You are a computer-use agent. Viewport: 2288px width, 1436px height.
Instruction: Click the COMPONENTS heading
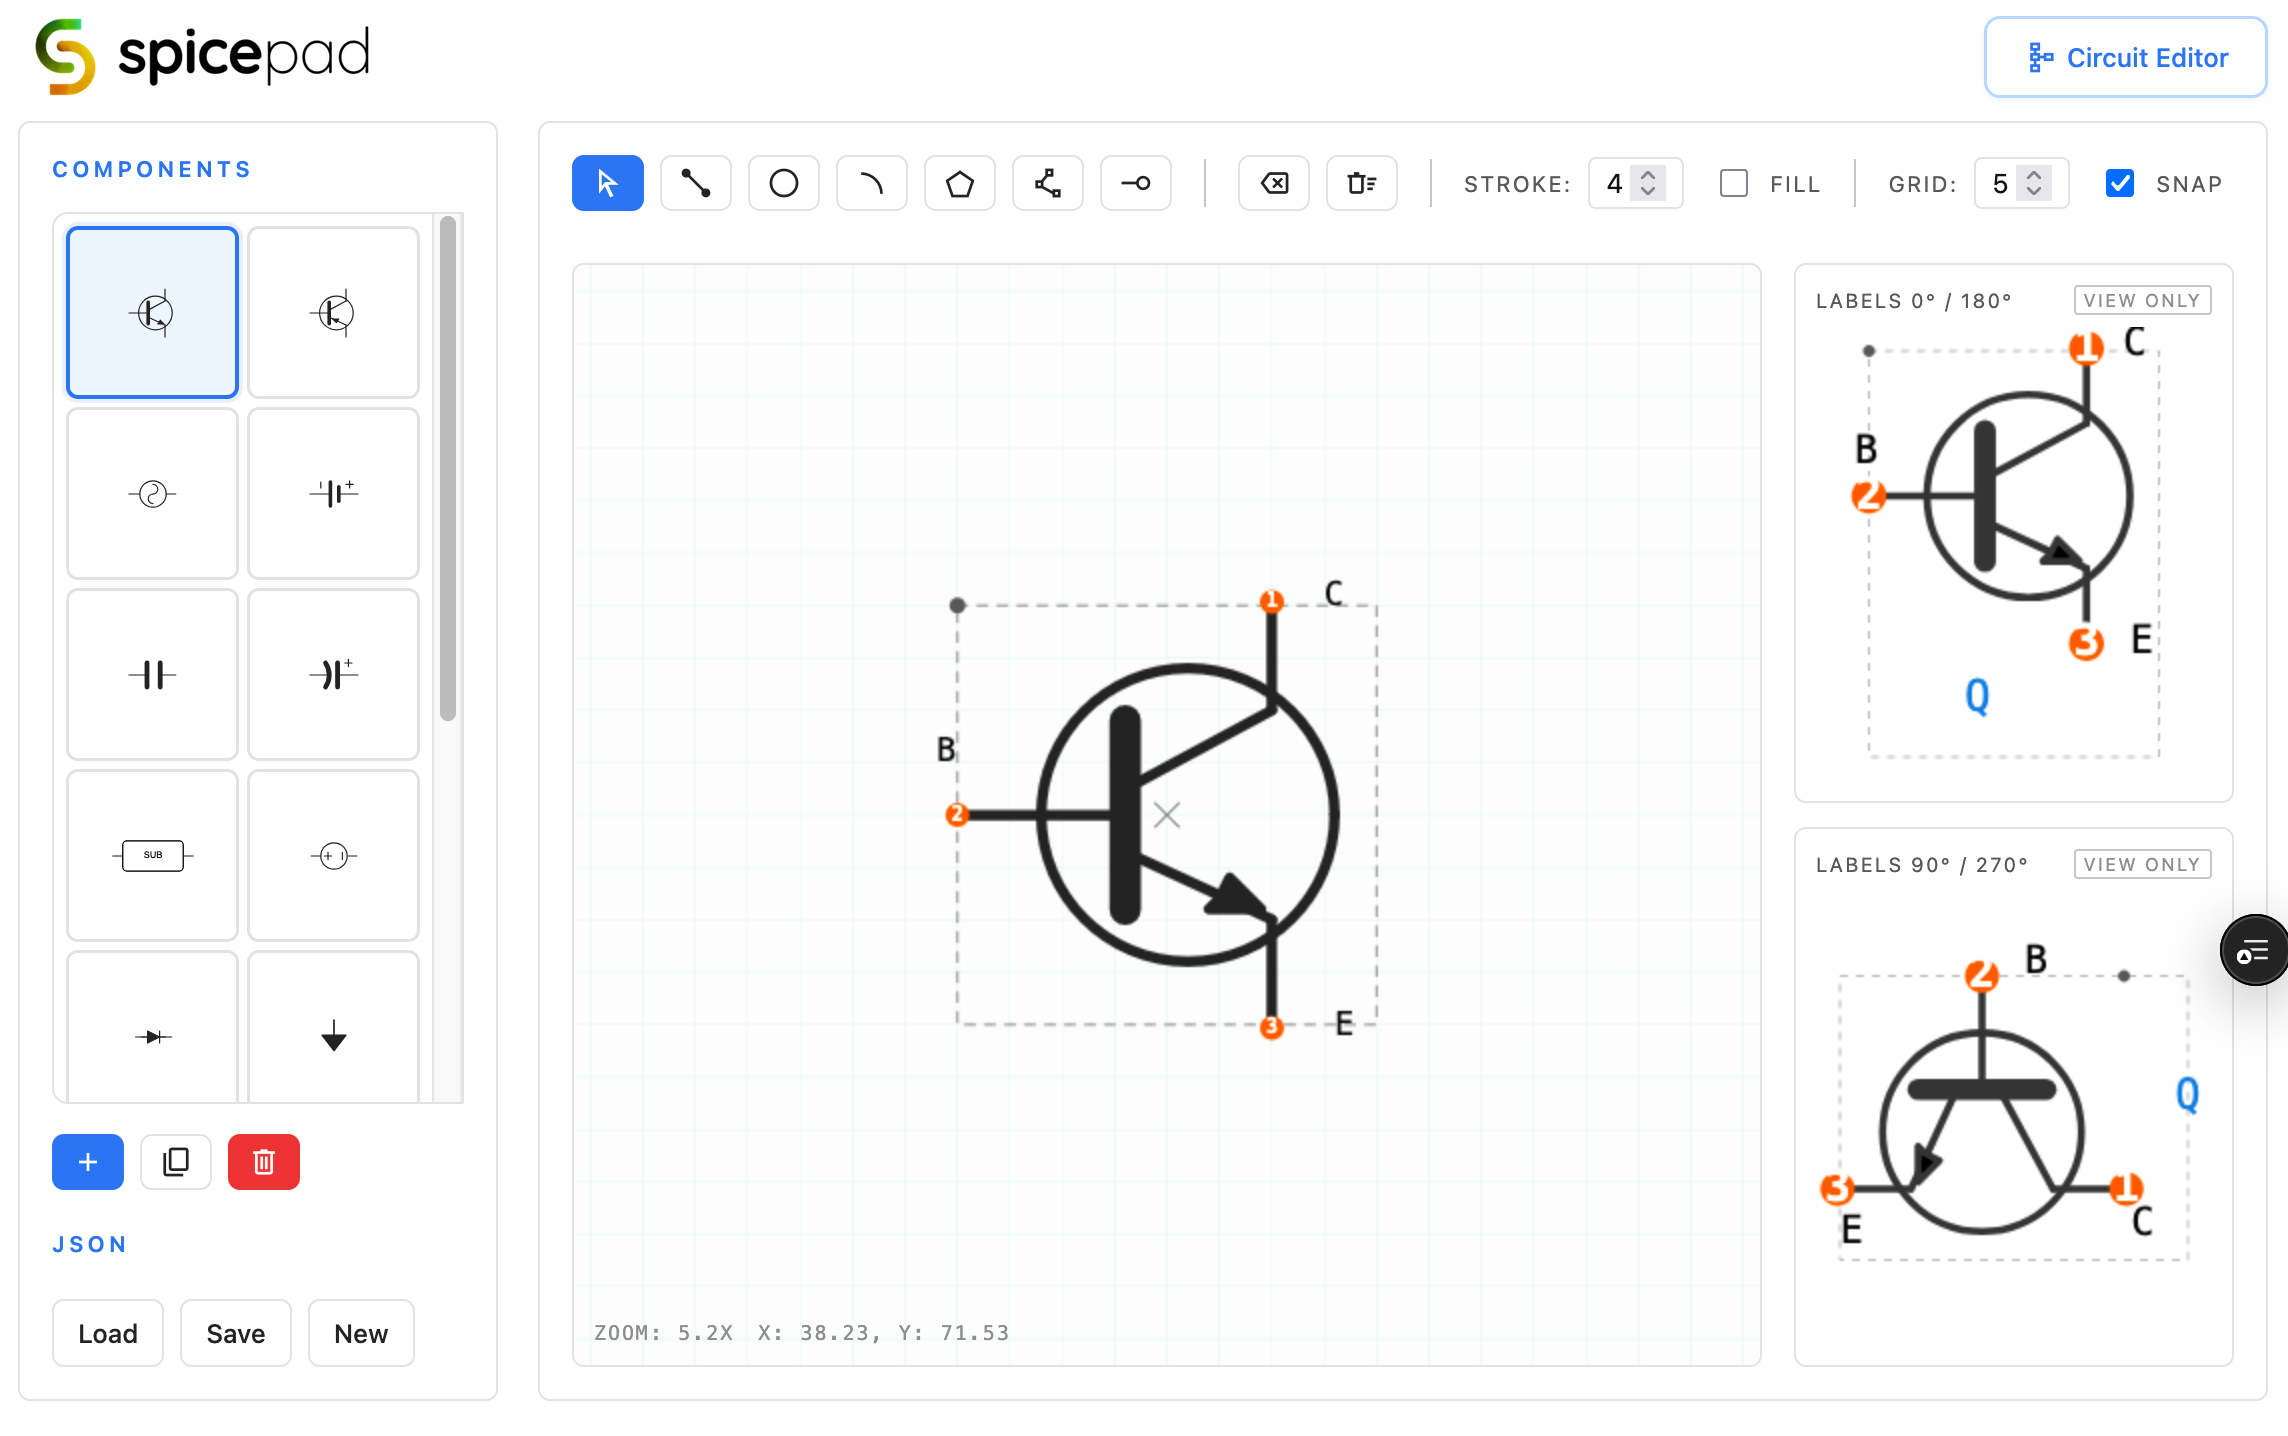point(152,169)
